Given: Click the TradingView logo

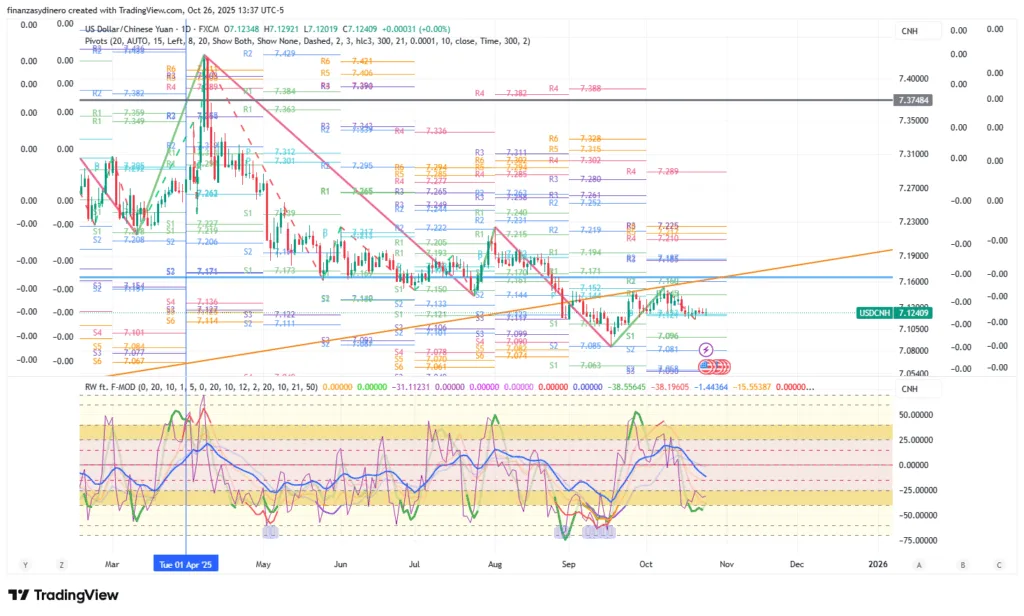Looking at the screenshot, I should [63, 596].
